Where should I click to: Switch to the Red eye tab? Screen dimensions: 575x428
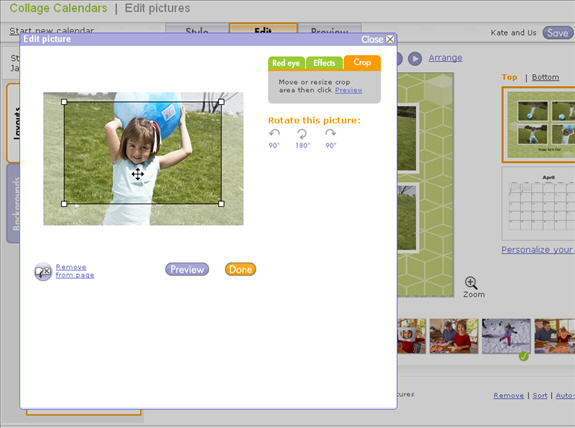click(286, 63)
